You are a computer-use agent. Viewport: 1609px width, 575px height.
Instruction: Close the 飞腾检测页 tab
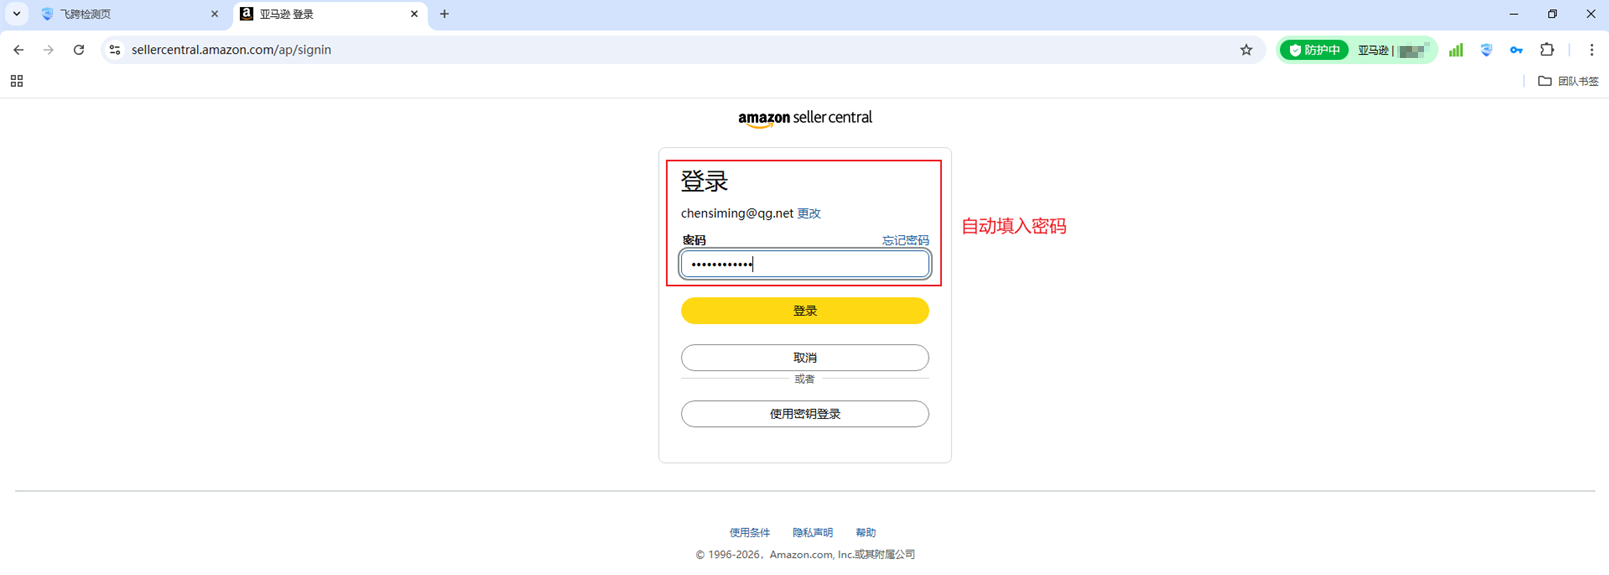214,14
